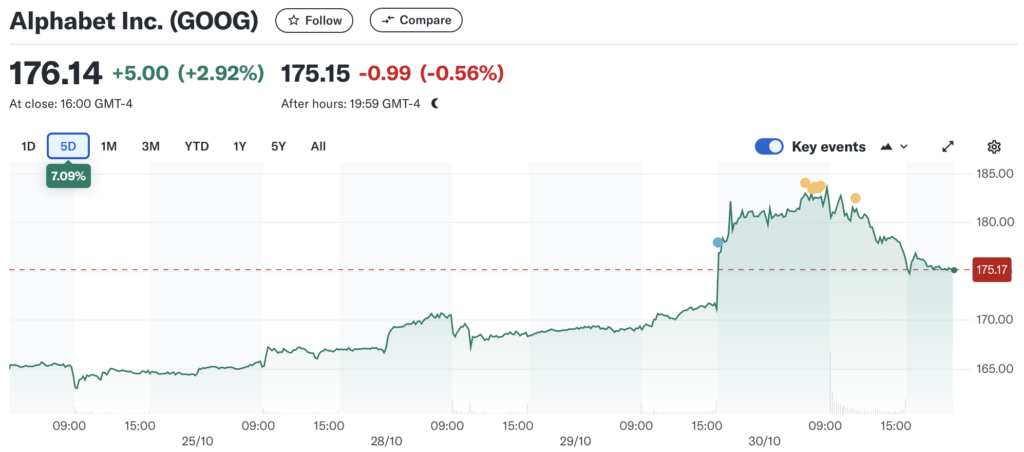Open the chart type mountain icon menu

894,147
